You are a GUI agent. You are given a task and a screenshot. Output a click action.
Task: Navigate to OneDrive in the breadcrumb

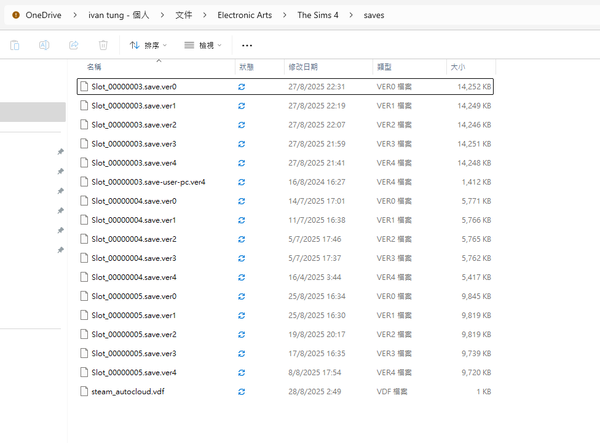pyautogui.click(x=43, y=15)
